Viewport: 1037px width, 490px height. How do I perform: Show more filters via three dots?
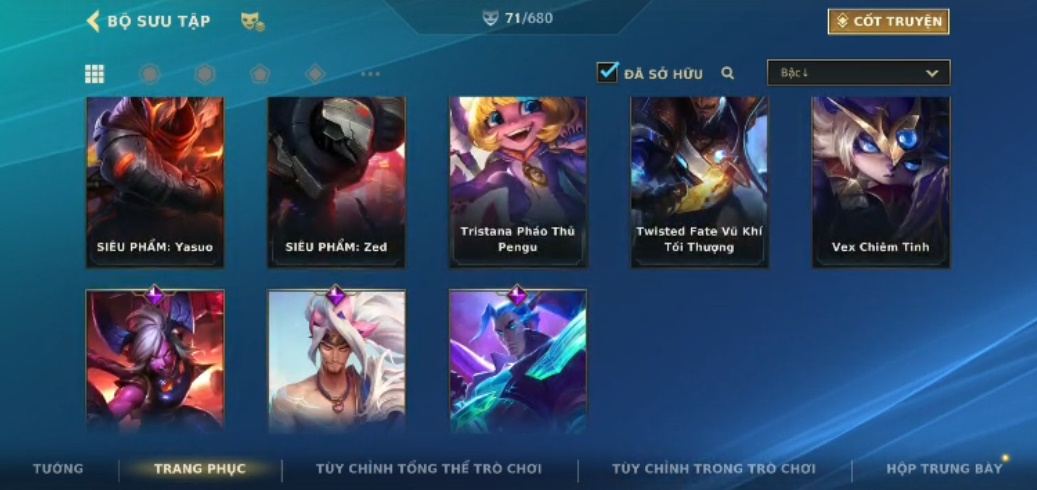pos(370,74)
